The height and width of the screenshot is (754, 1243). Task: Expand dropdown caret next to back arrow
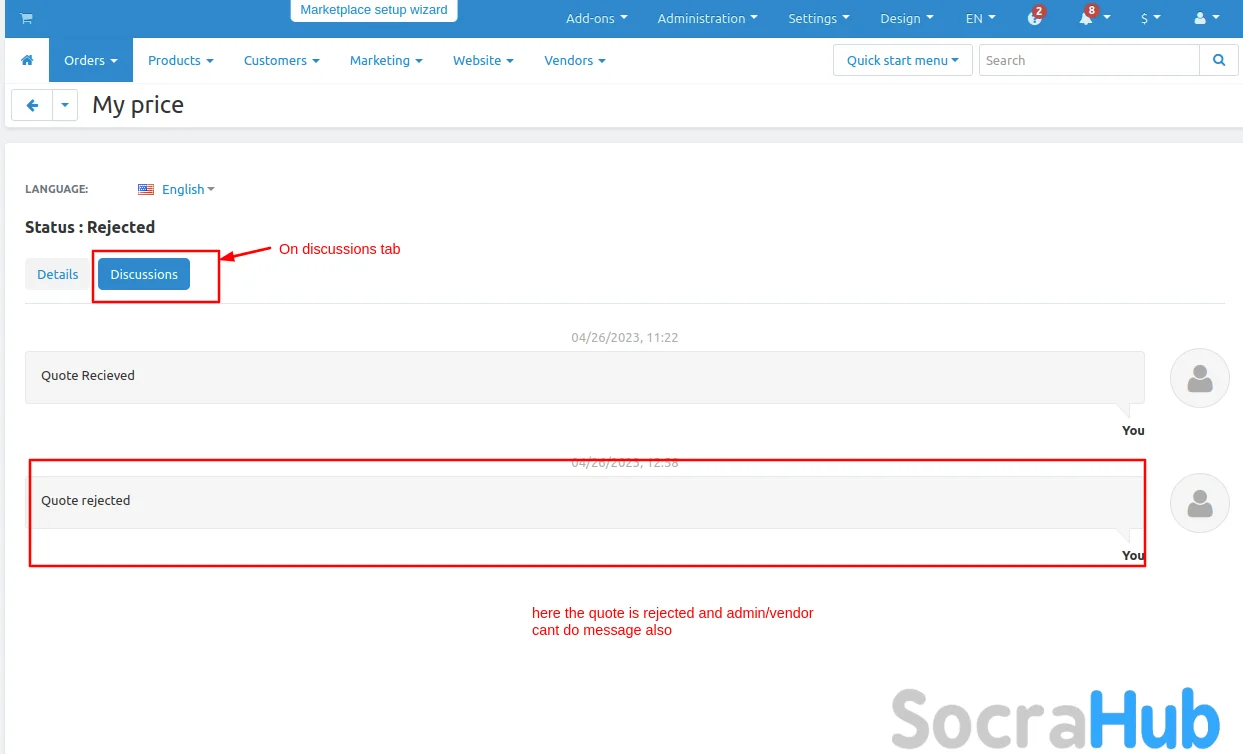[65, 105]
